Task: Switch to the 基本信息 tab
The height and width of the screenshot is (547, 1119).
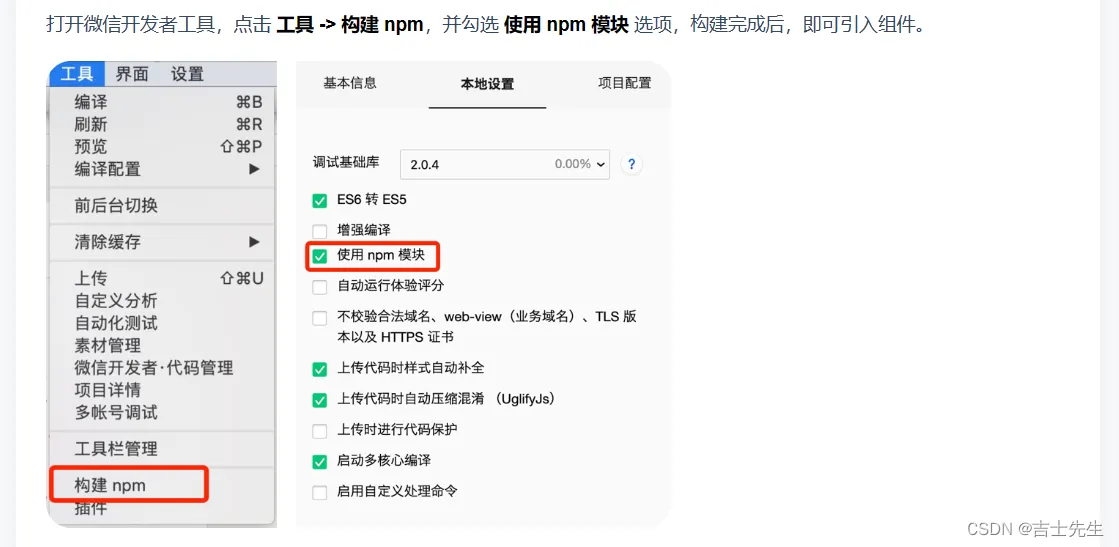Action: tap(350, 83)
